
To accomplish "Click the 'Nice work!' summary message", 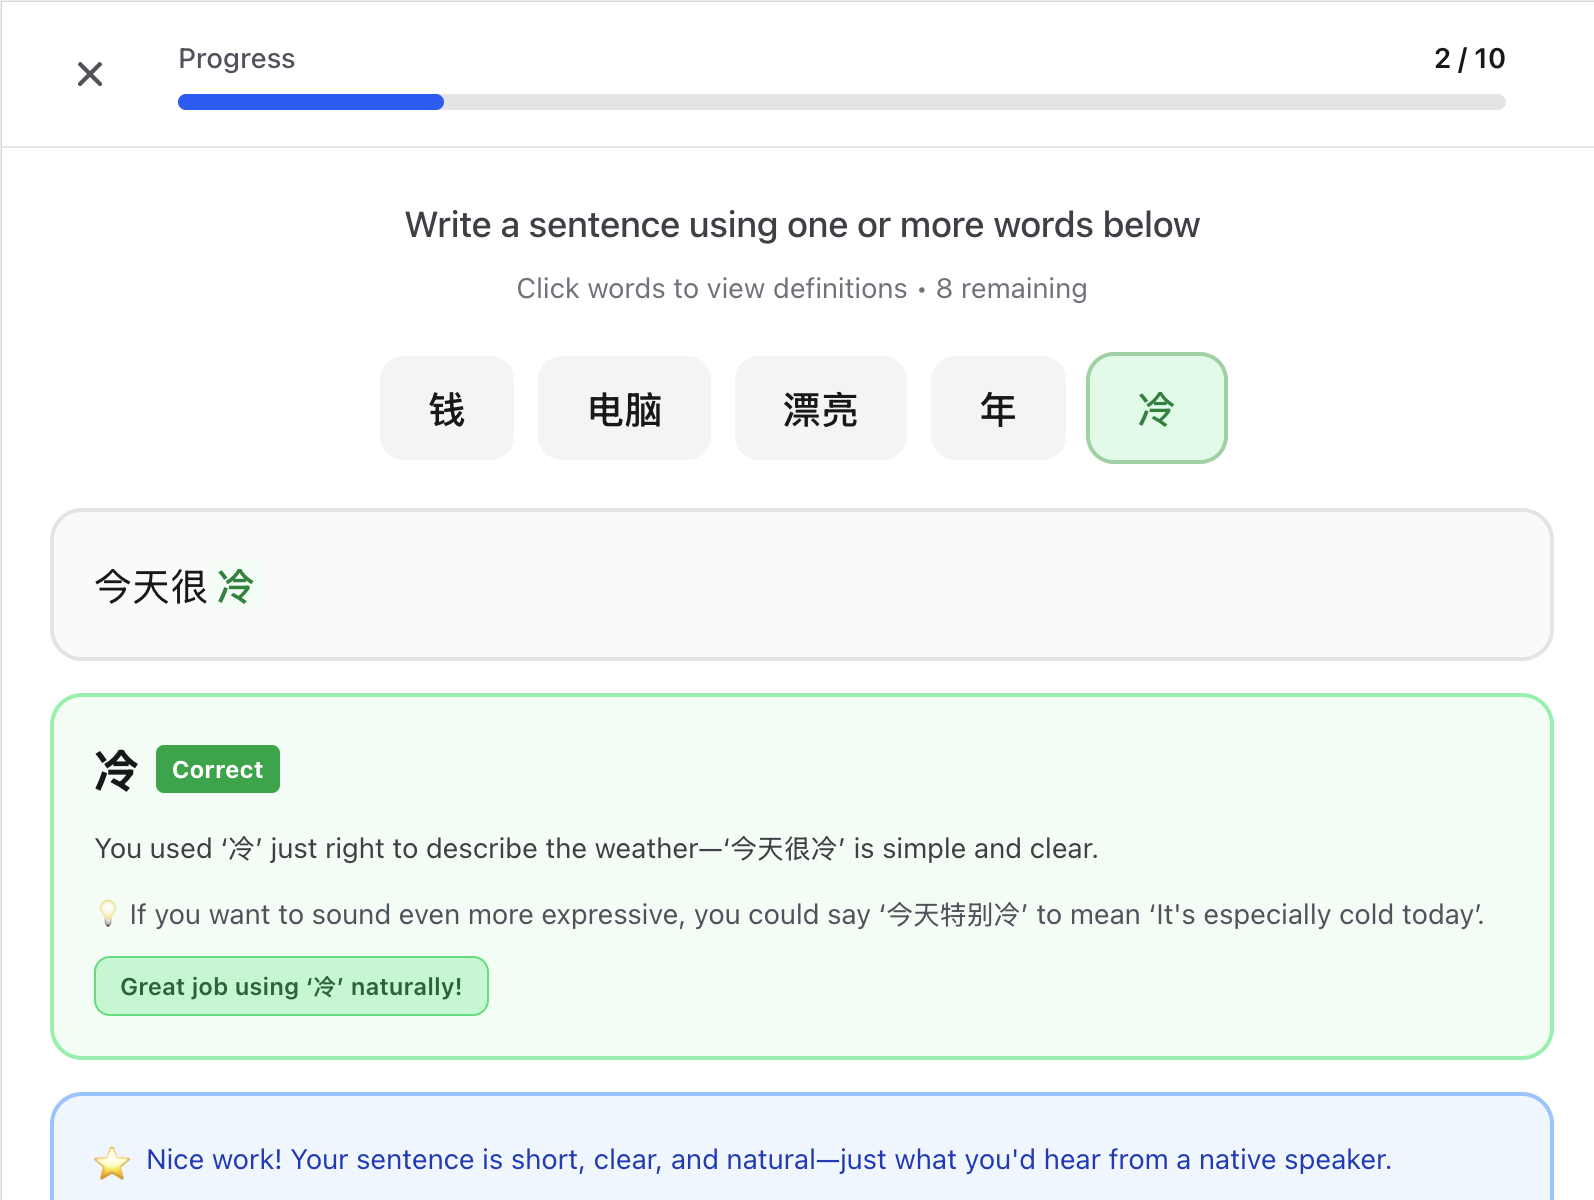I will [768, 1160].
